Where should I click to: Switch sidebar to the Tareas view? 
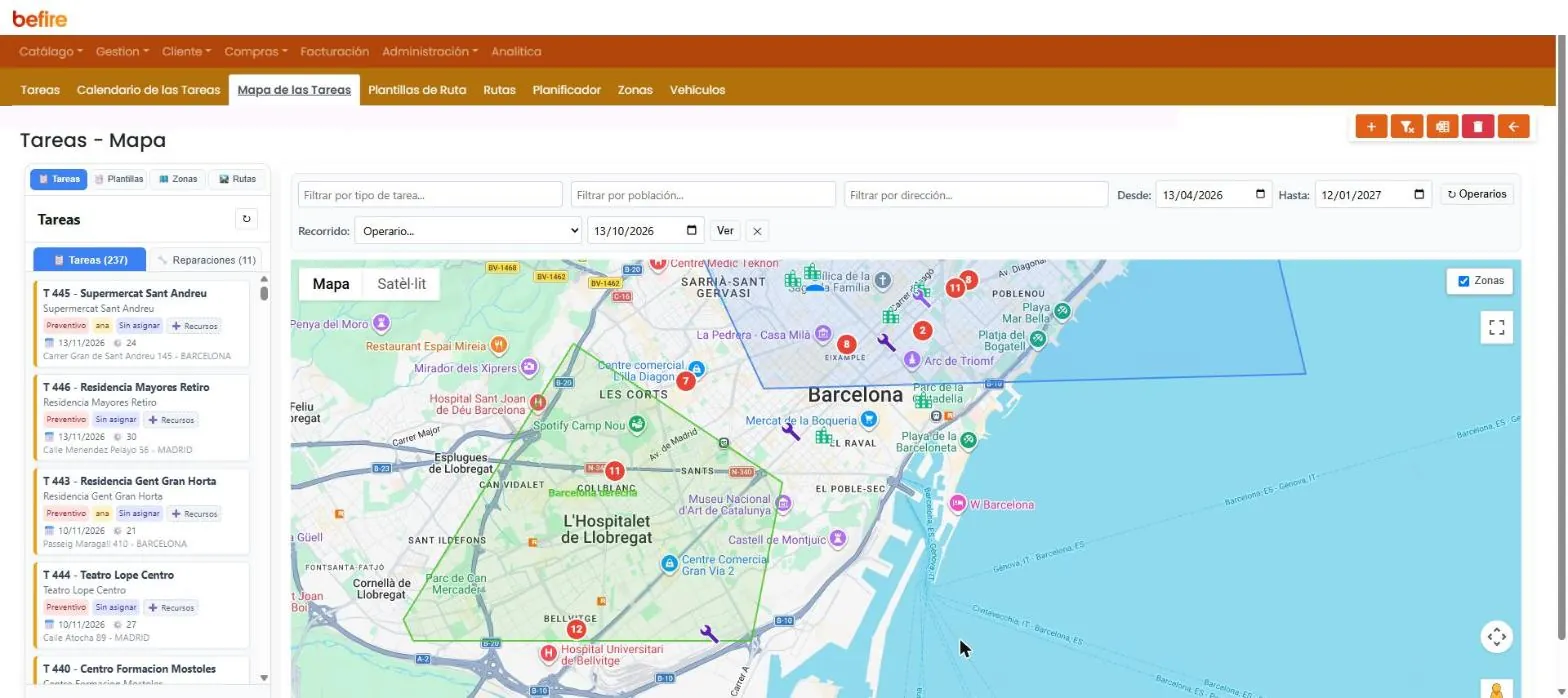pos(59,179)
